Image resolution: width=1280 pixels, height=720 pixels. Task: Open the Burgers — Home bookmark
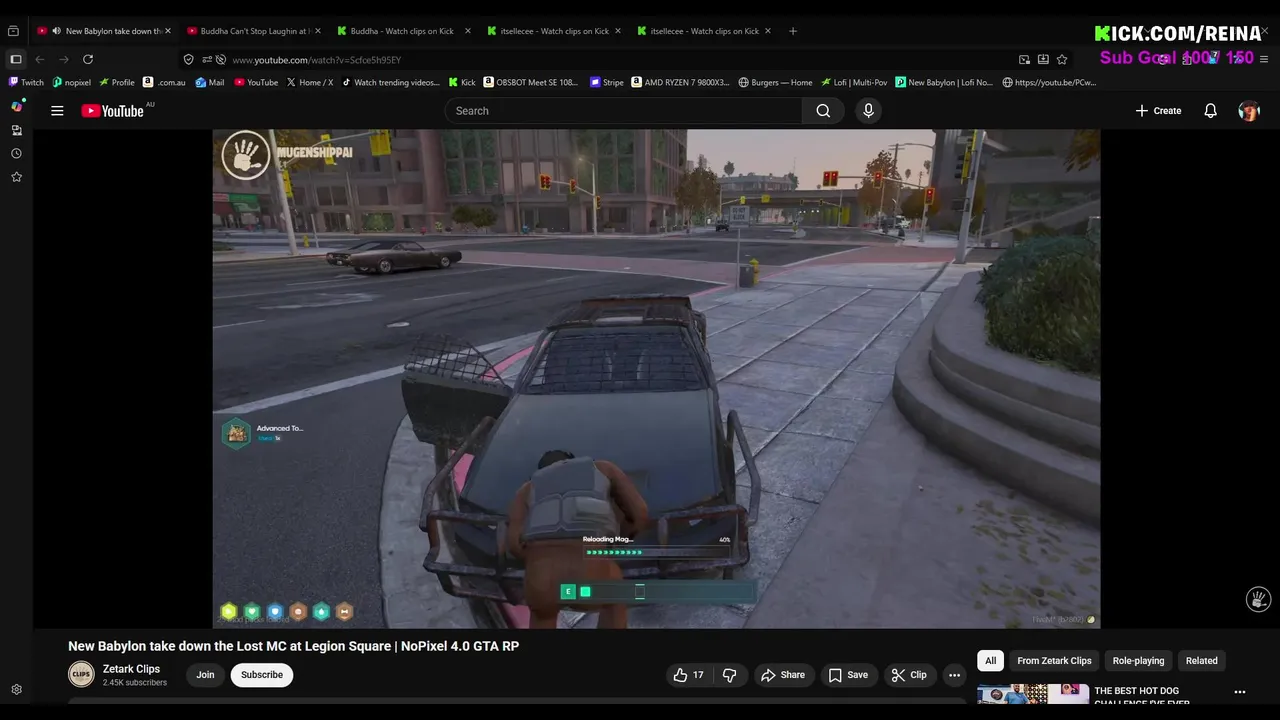click(x=775, y=83)
